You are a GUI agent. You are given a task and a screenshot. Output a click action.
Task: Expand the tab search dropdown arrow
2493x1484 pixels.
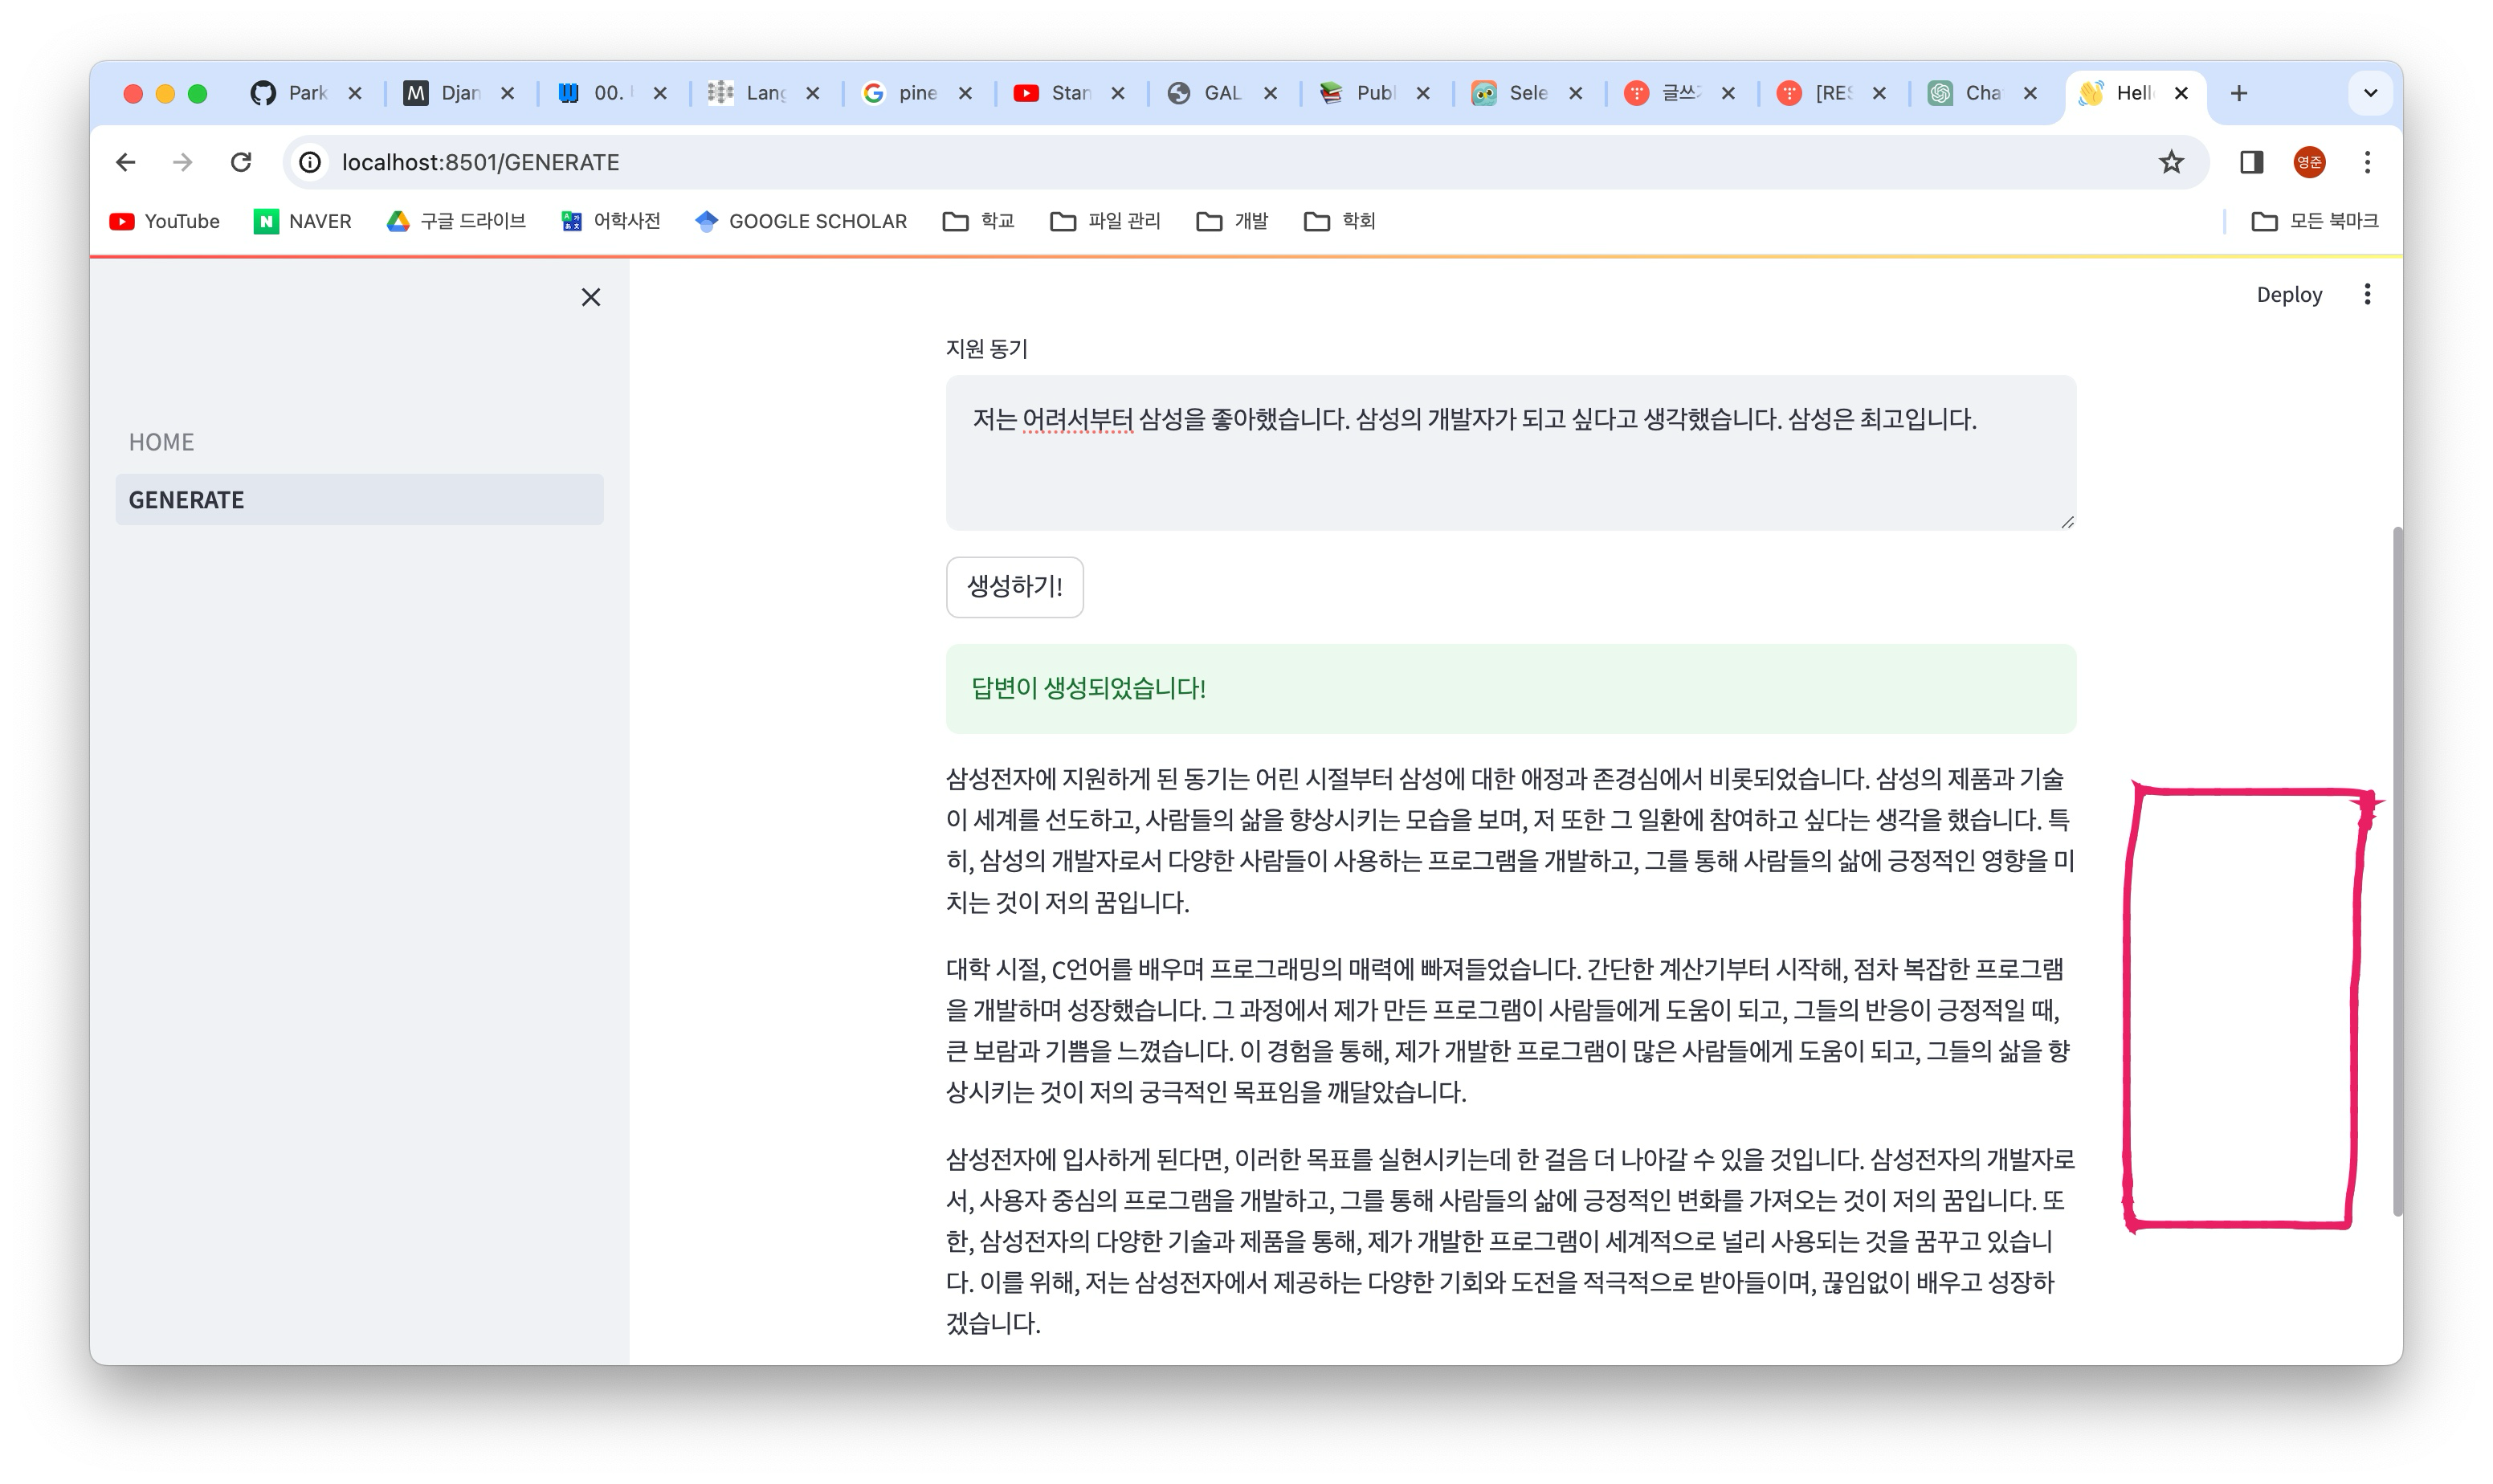pyautogui.click(x=2370, y=93)
